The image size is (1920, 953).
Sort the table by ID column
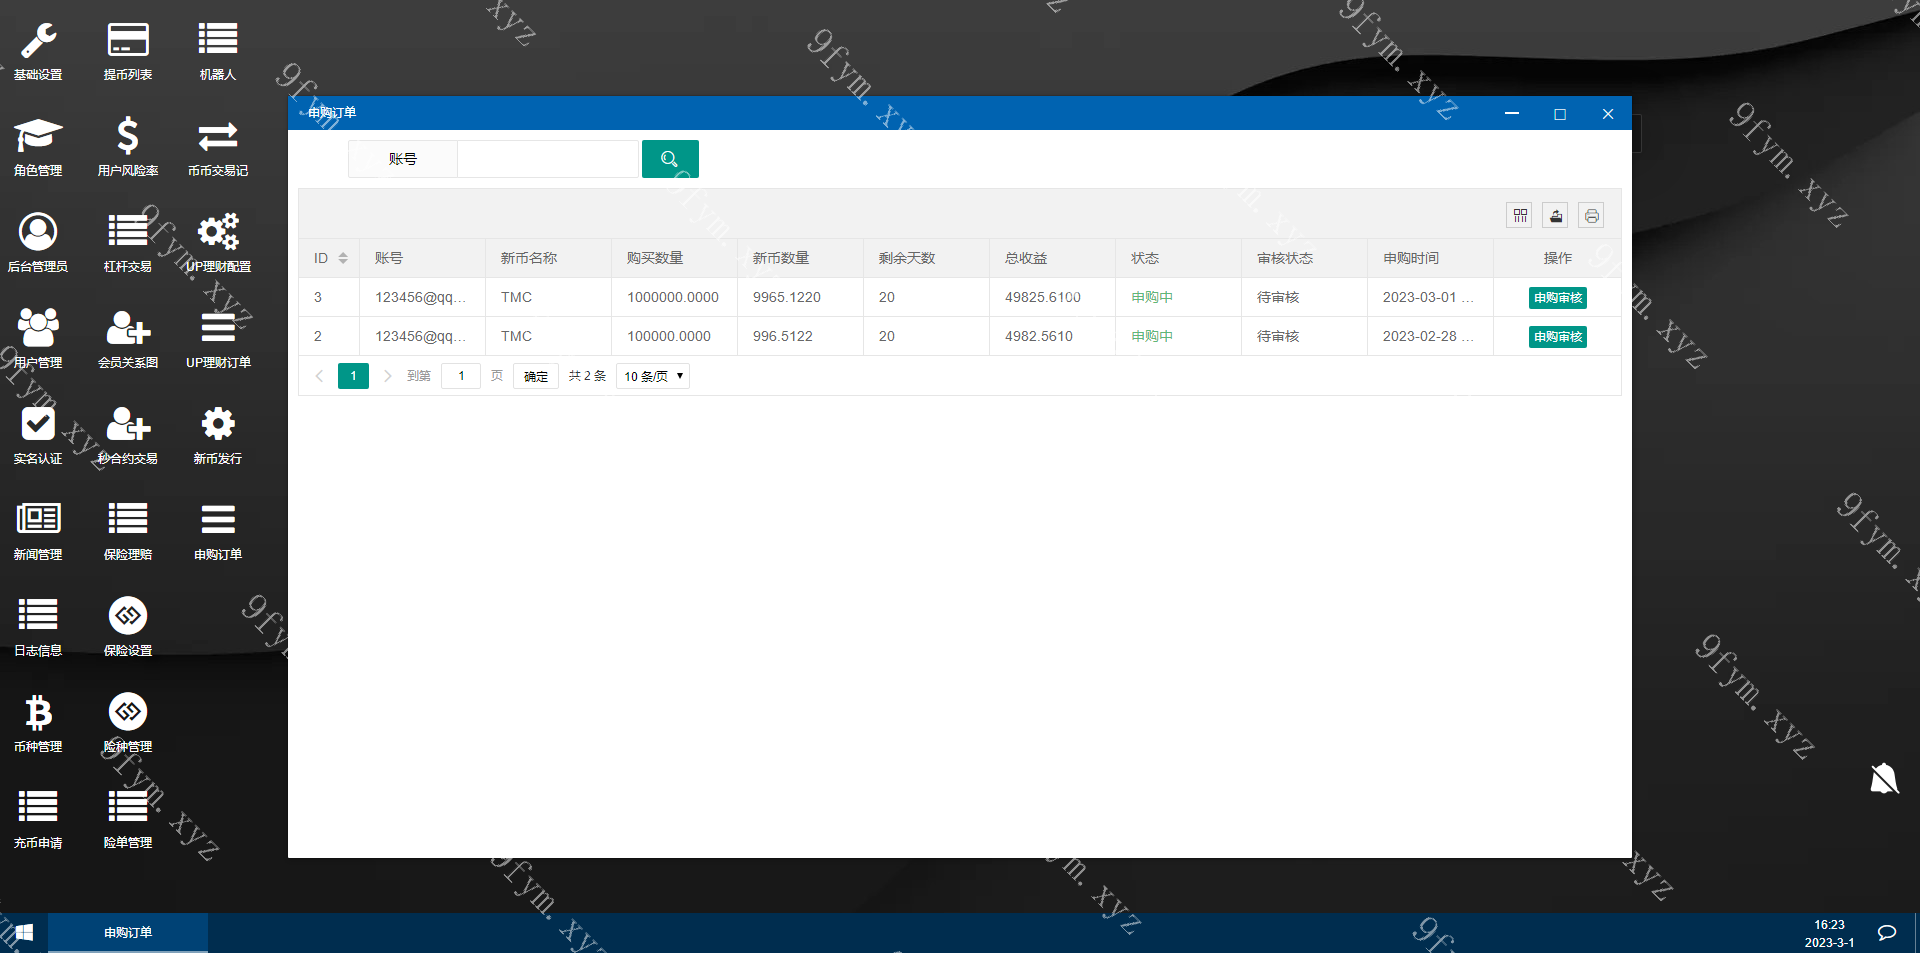pos(343,258)
